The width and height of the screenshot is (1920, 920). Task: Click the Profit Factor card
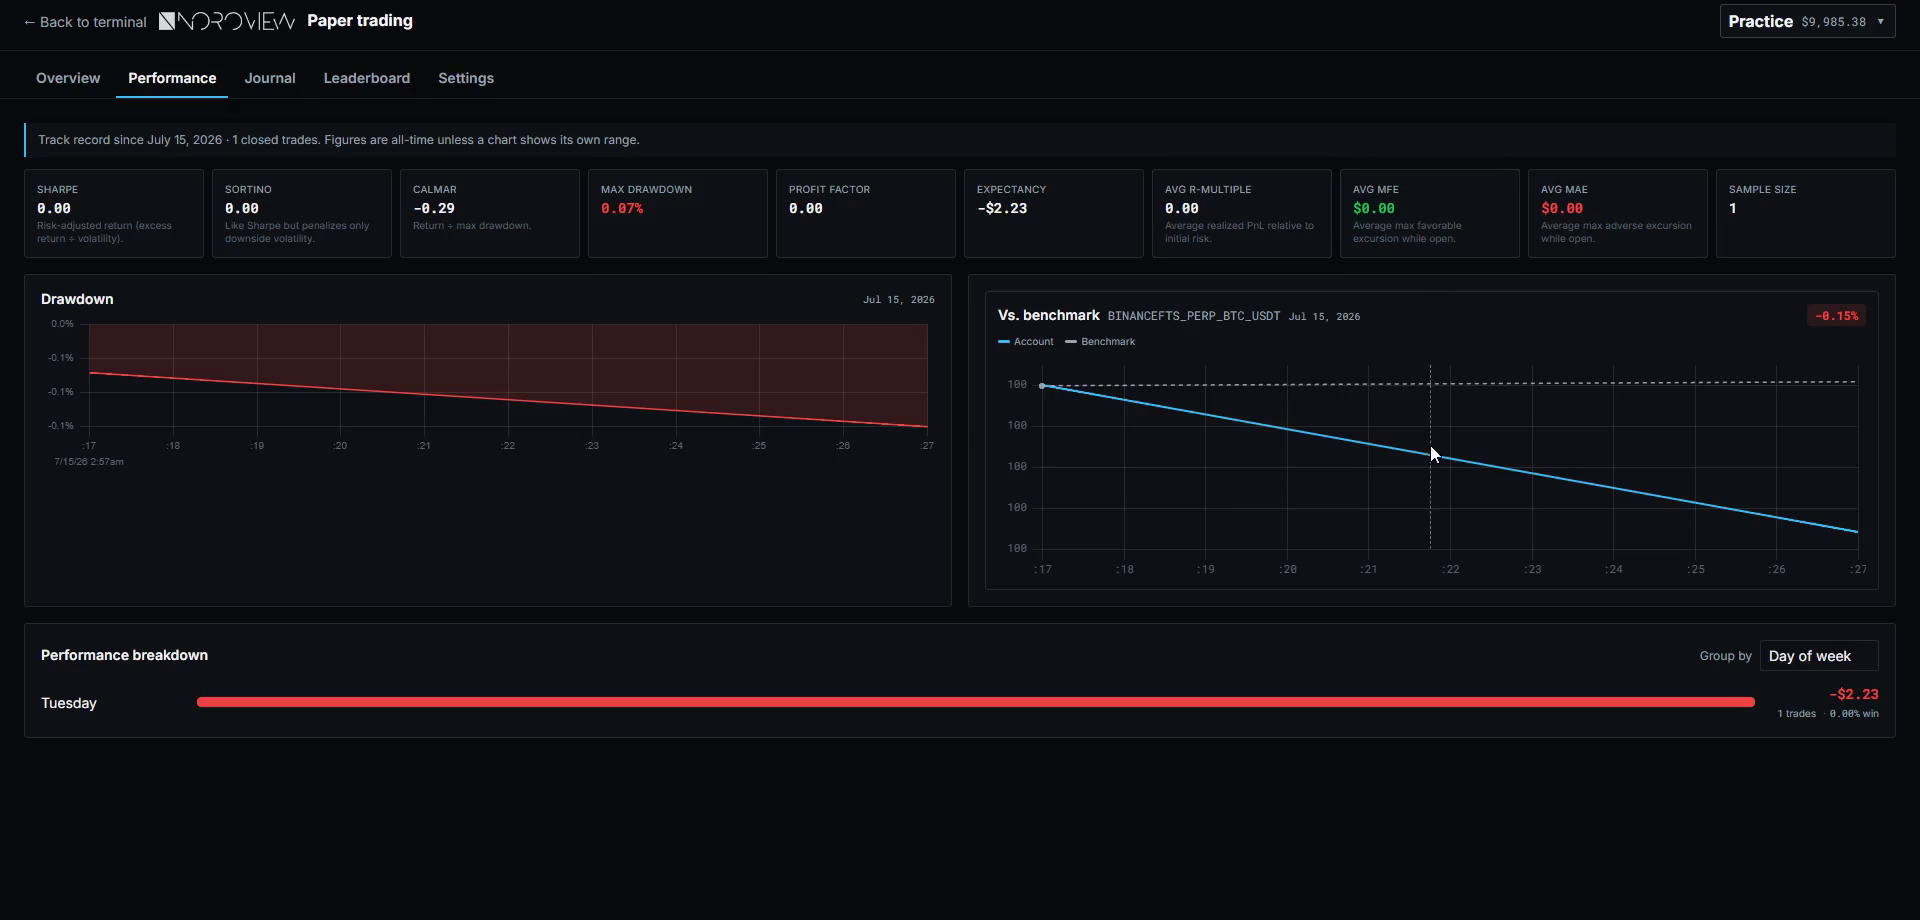click(866, 213)
